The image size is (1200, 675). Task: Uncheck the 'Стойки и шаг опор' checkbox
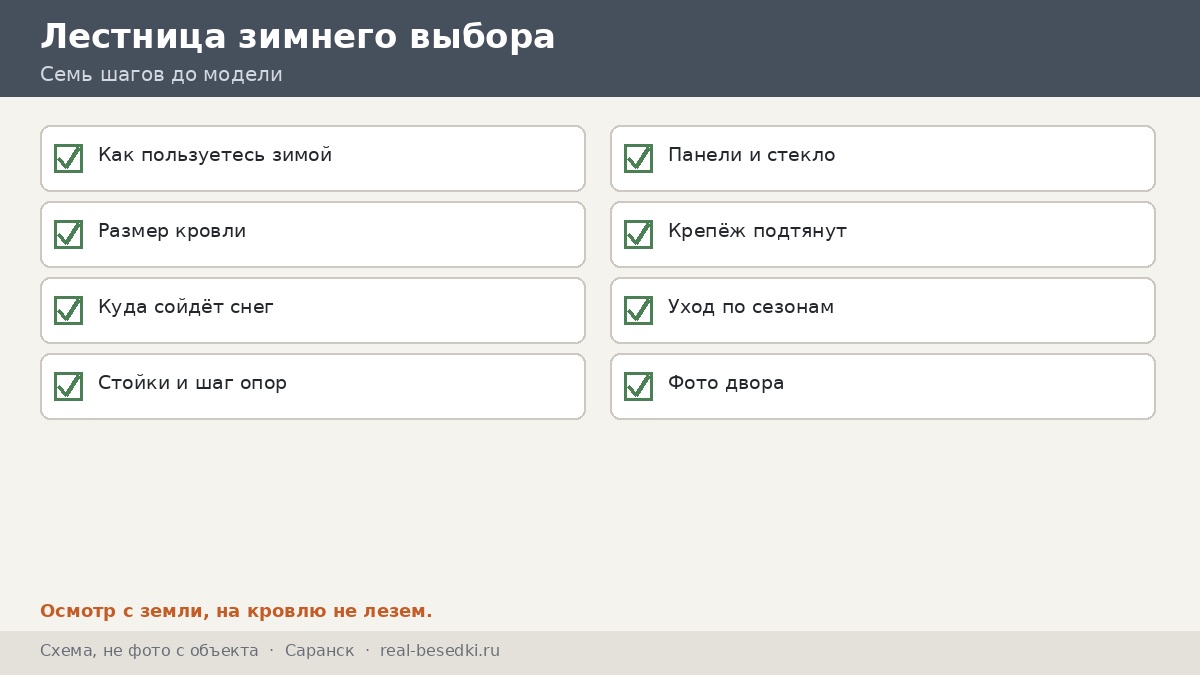(68, 386)
